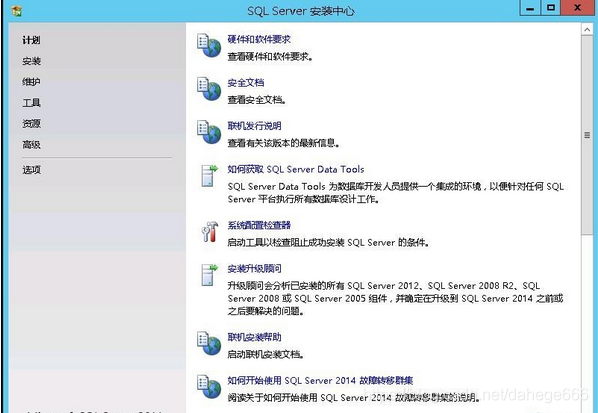The height and width of the screenshot is (413, 598).
Task: Click the vertical scrollbar thumb
Action: click(x=587, y=135)
